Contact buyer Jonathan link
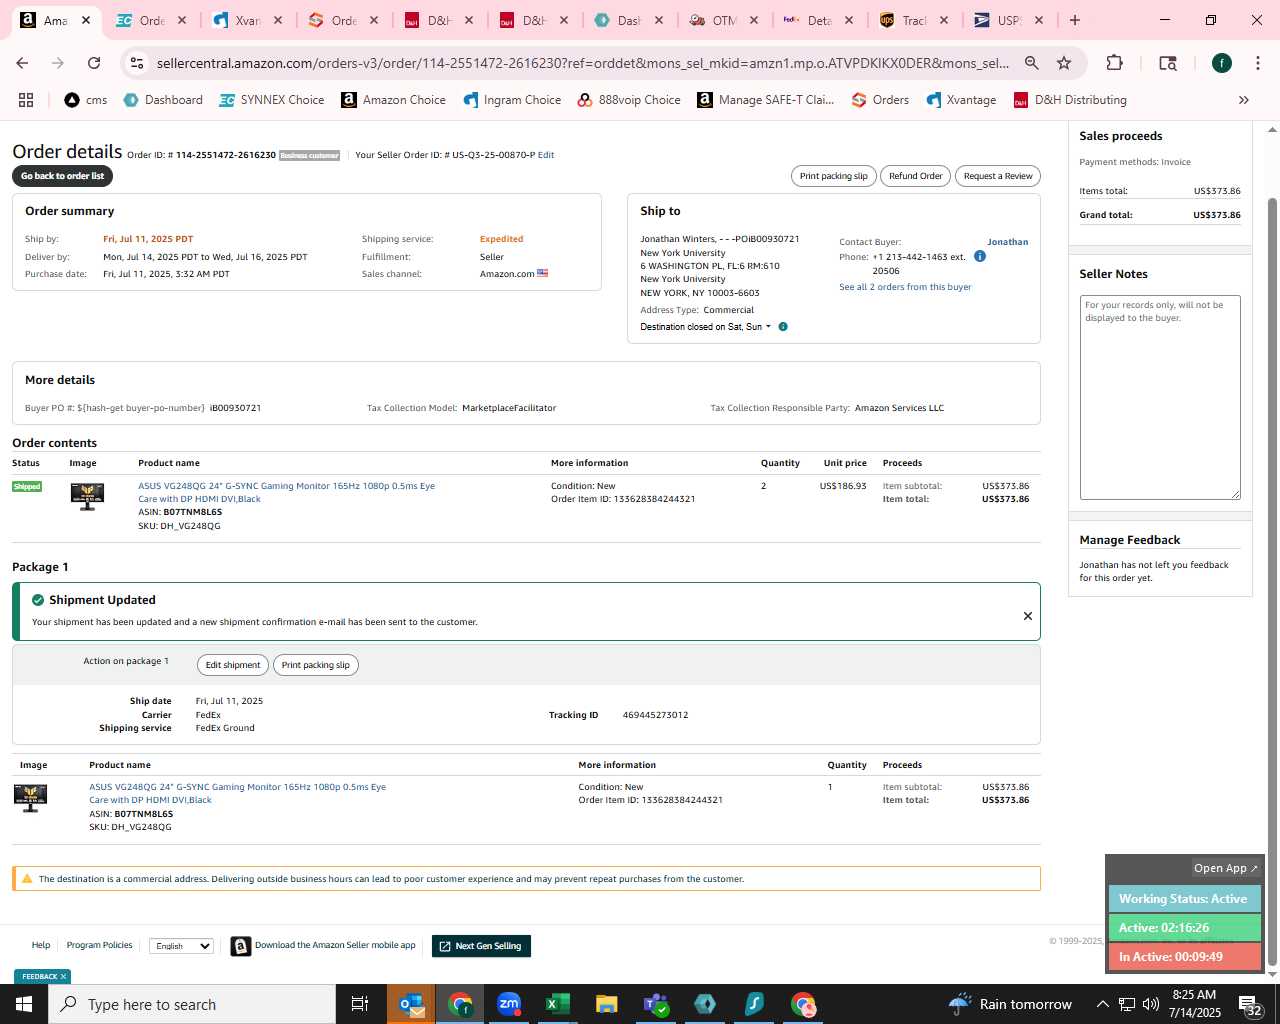Image resolution: width=1280 pixels, height=1024 pixels. tap(1007, 242)
